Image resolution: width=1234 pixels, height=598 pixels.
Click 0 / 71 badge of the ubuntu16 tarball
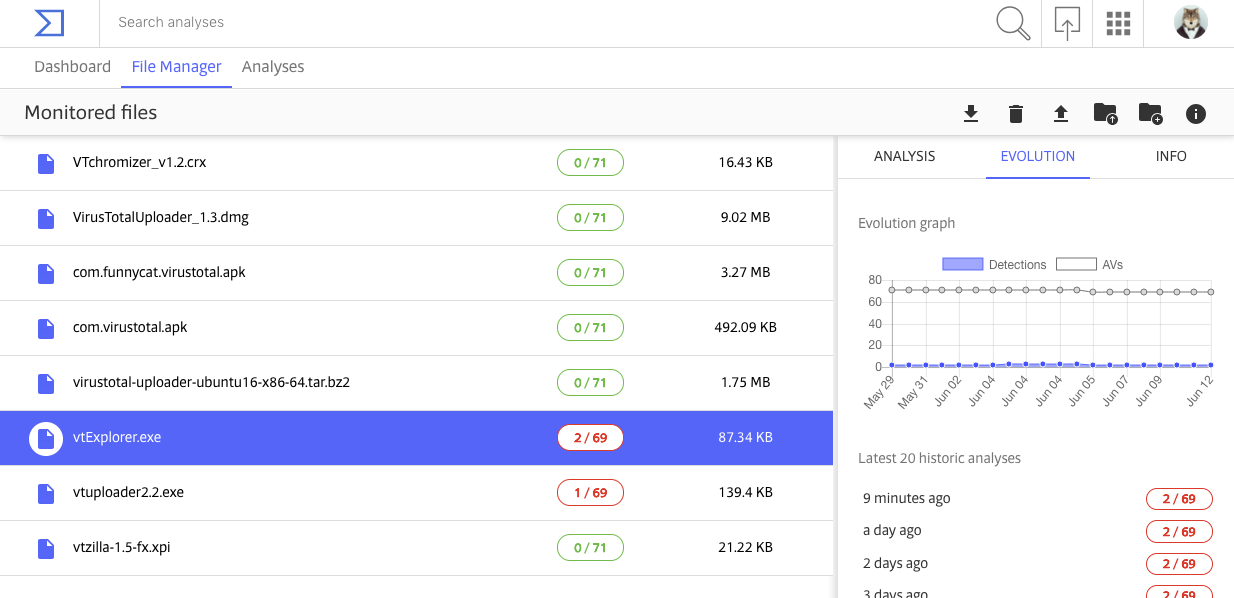click(590, 382)
